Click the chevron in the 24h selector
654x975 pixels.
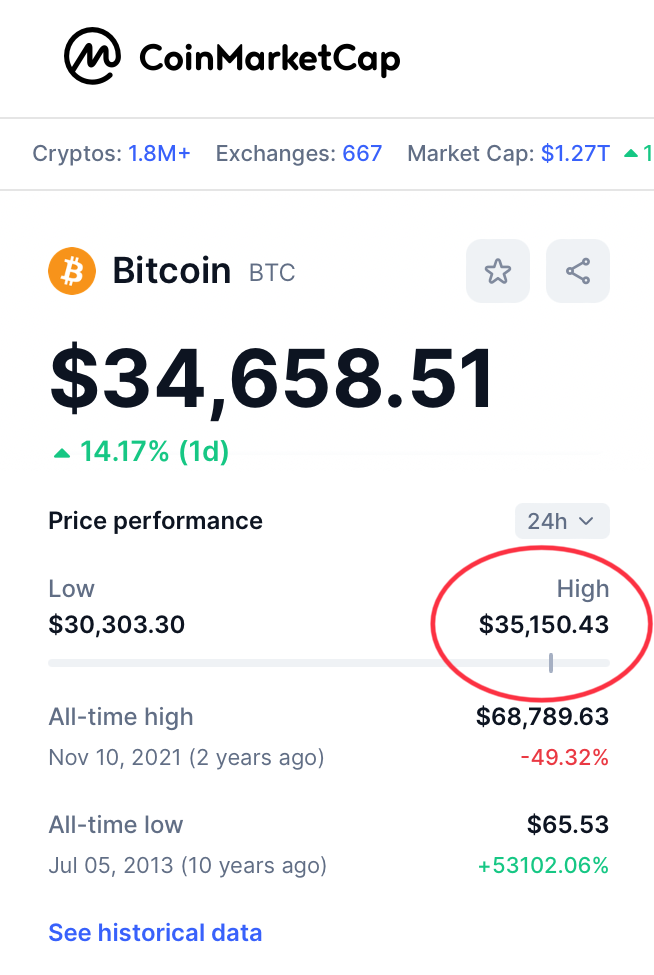[586, 521]
